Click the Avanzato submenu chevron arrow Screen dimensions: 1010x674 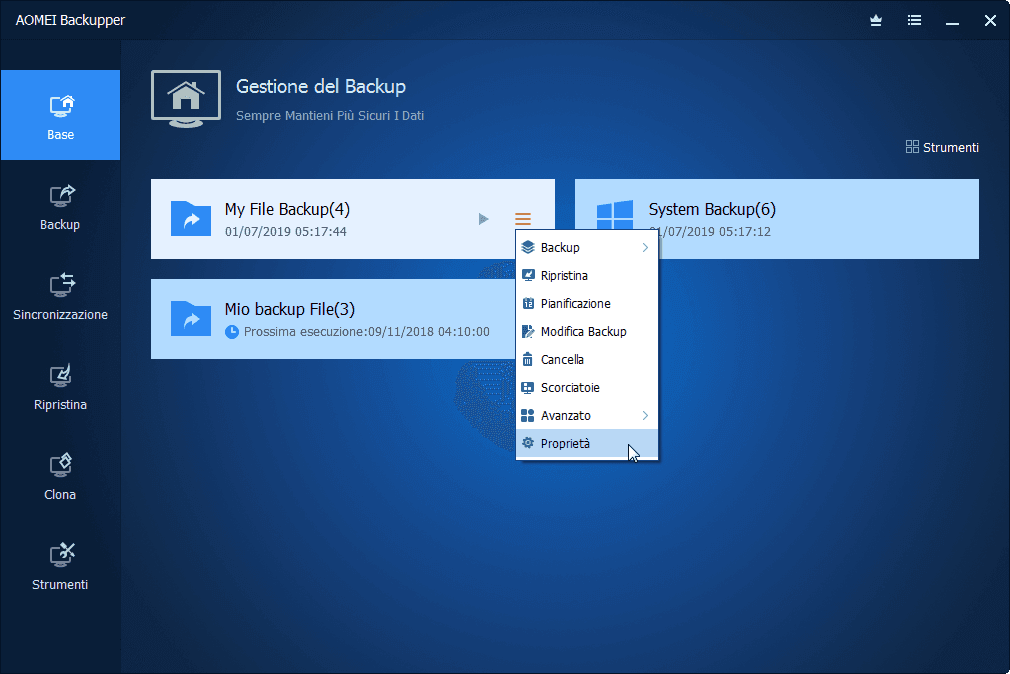[645, 416]
